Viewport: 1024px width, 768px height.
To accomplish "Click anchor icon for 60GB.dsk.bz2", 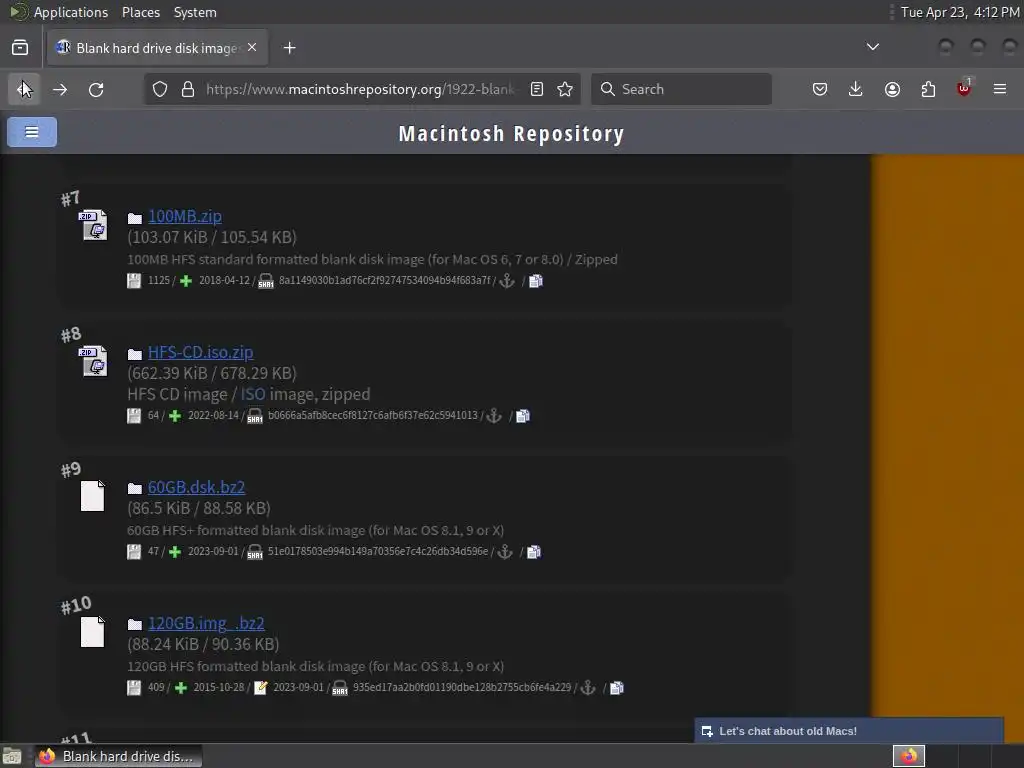I will coord(505,552).
